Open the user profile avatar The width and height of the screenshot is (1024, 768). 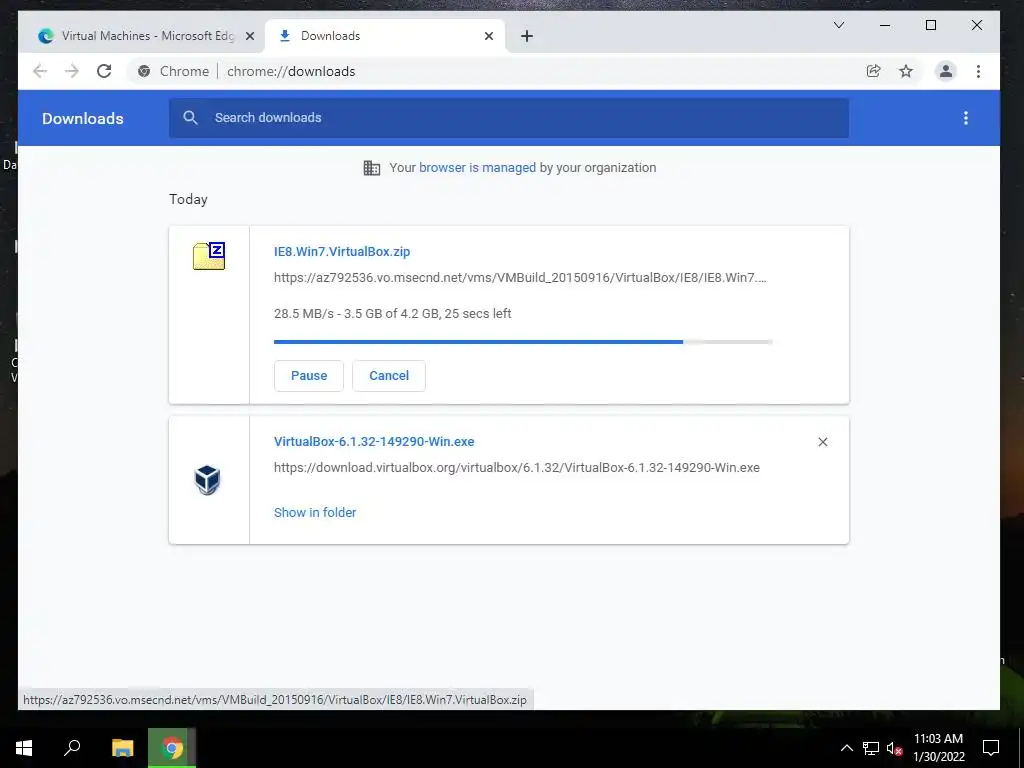[x=945, y=71]
